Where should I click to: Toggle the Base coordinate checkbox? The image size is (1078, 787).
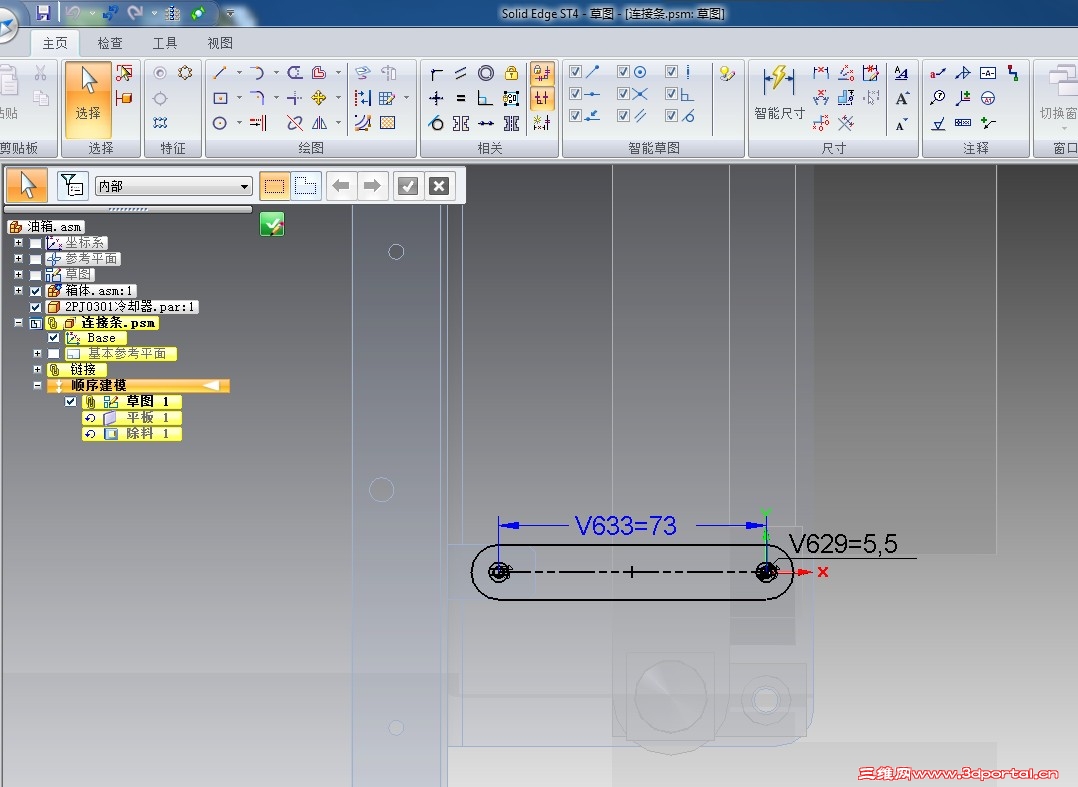tap(54, 337)
